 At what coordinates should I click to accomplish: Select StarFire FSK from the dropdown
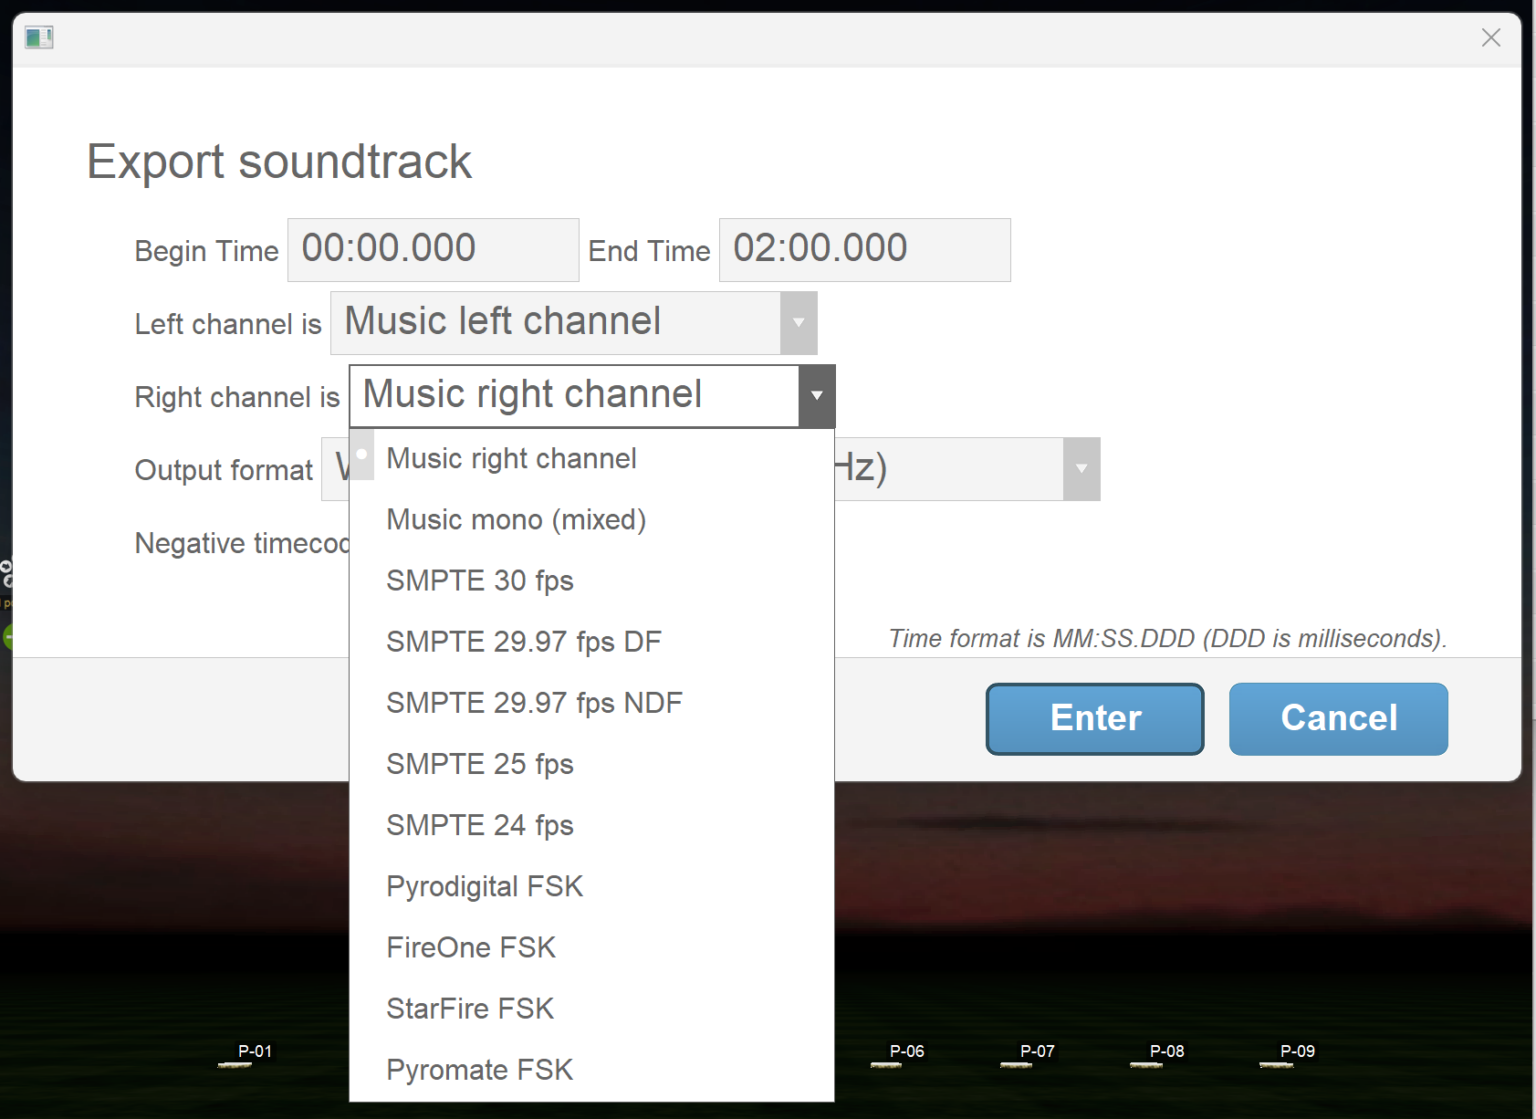(470, 1008)
